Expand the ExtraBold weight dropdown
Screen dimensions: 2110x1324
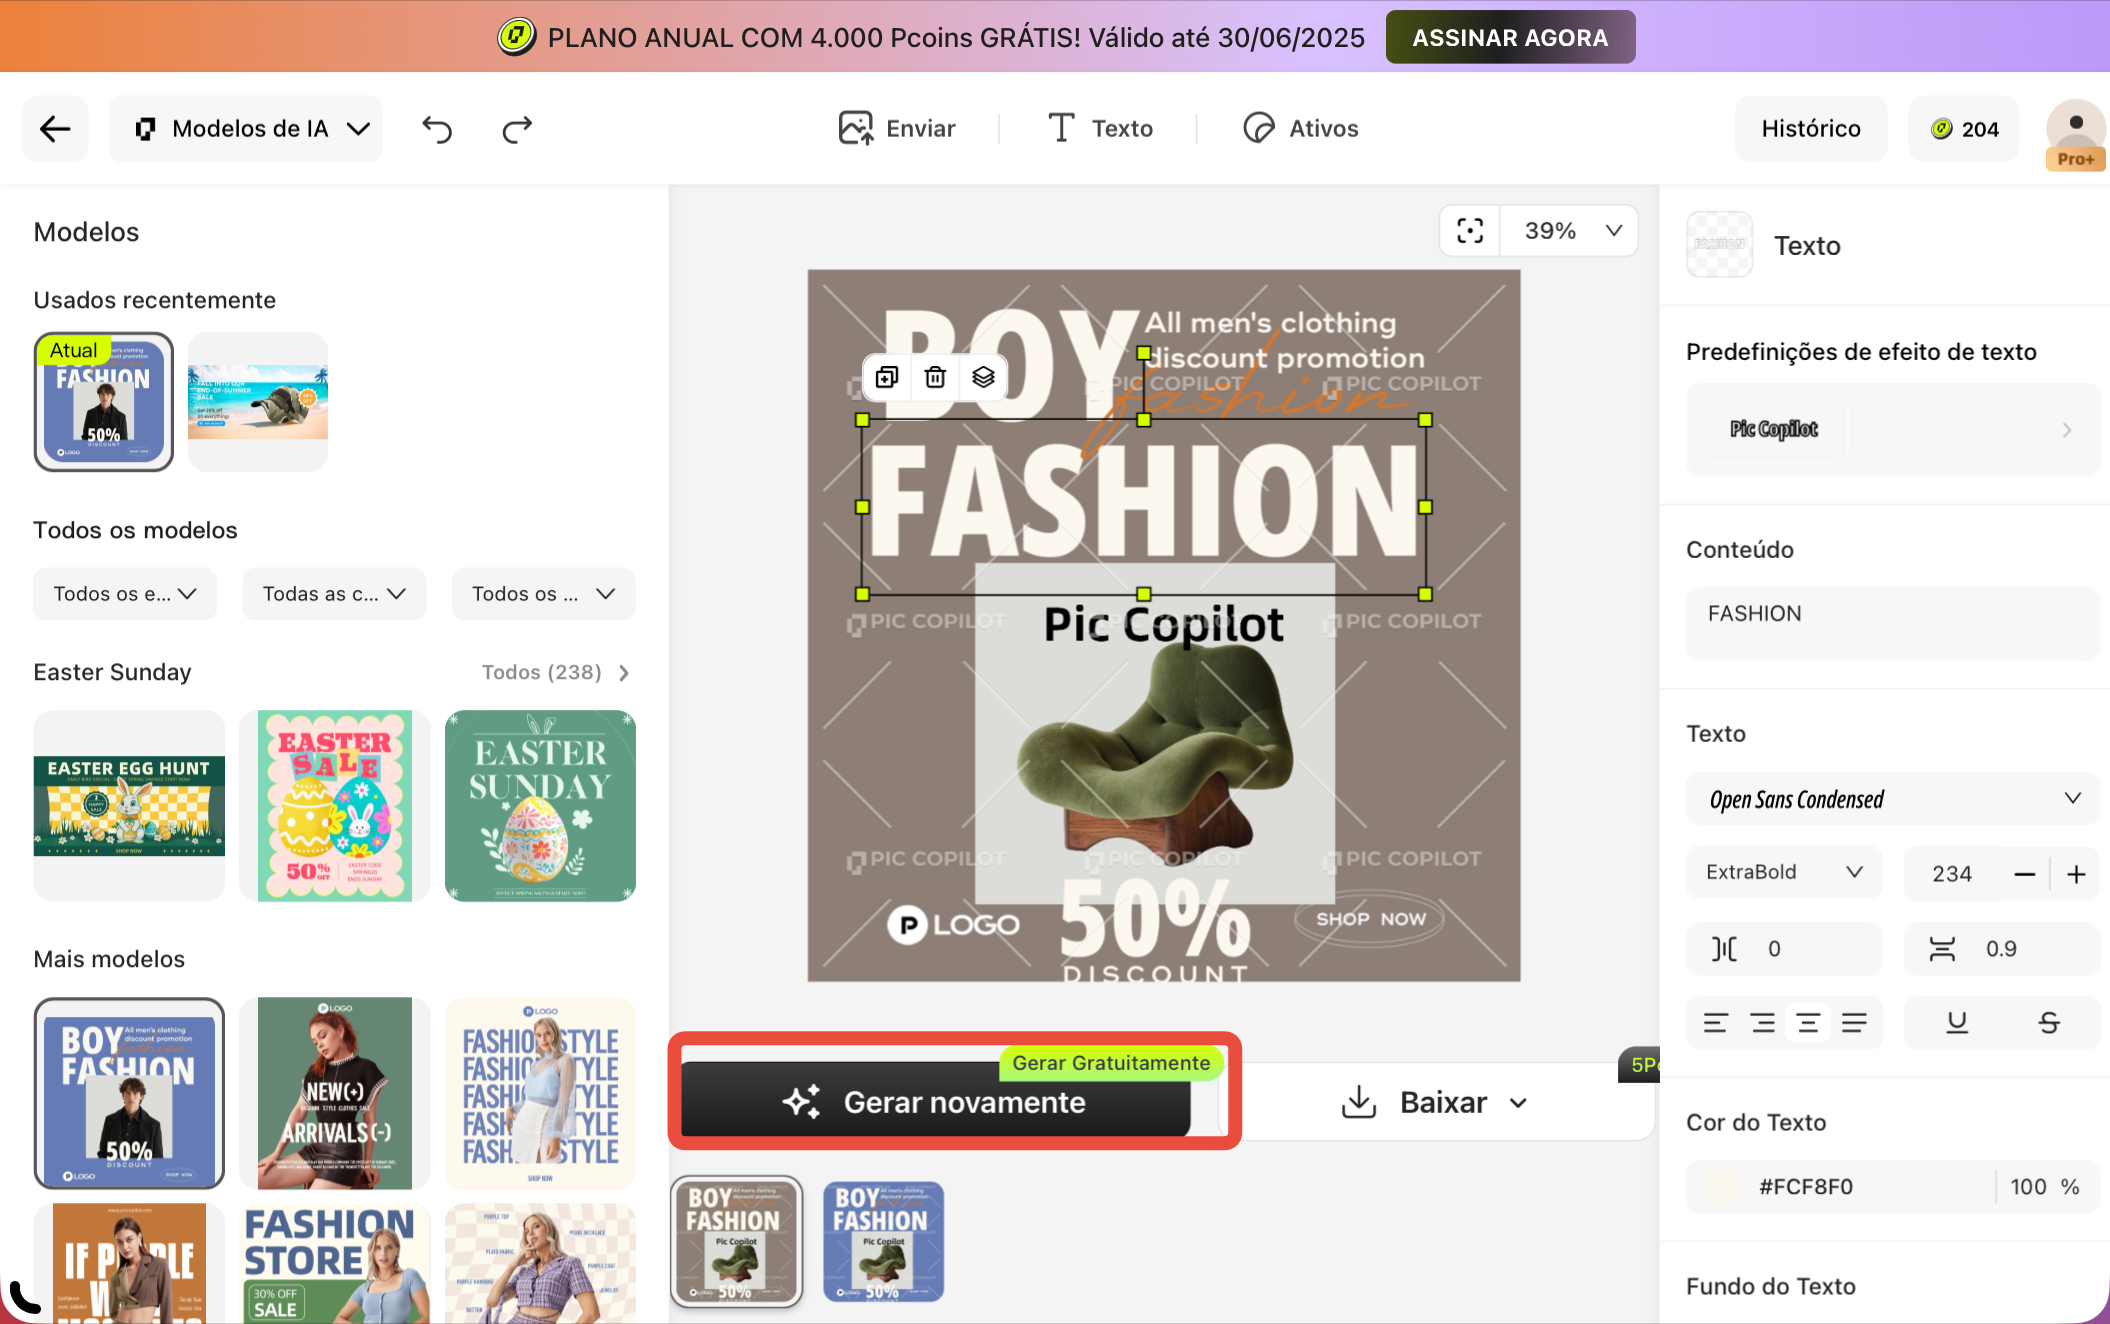pos(1783,872)
